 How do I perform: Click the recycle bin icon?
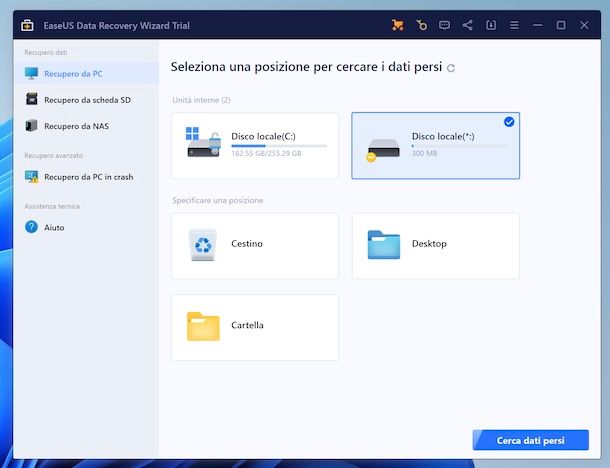203,244
